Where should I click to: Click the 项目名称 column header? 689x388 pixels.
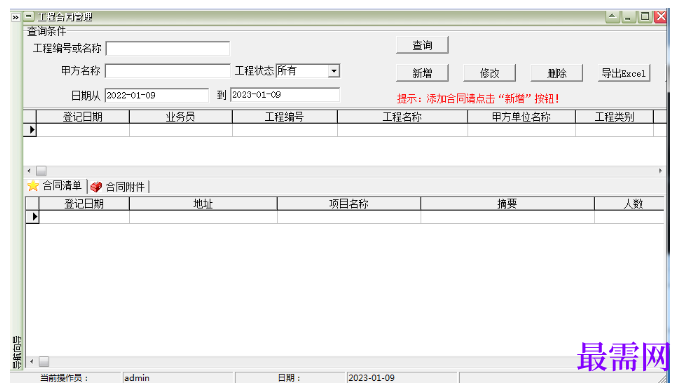click(349, 204)
